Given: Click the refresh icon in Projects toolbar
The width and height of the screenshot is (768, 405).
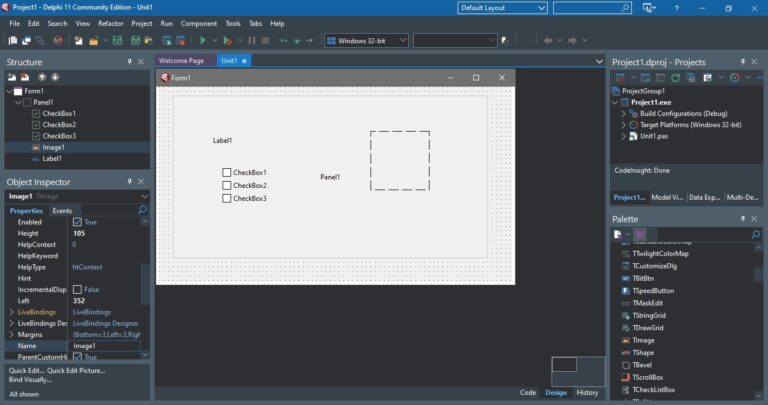Looking at the screenshot, I should coord(676,77).
